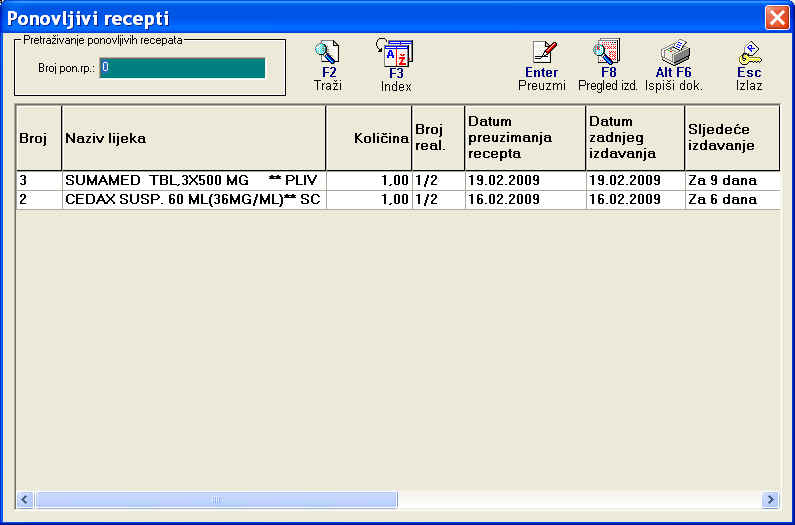Click the Naziv lijeka column header
The image size is (795, 525).
[194, 138]
